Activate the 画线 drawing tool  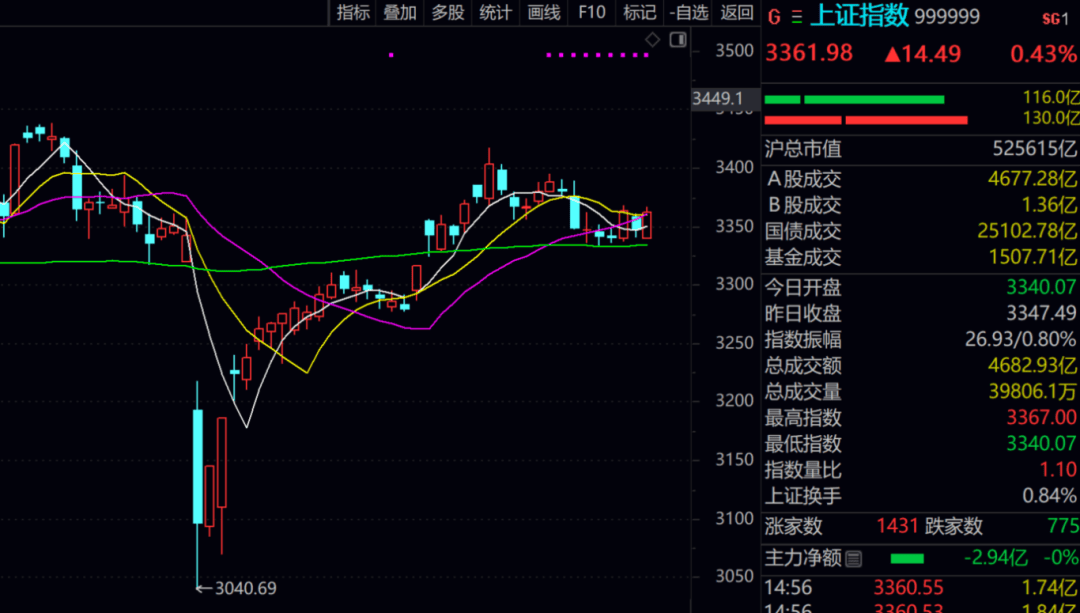pos(543,12)
